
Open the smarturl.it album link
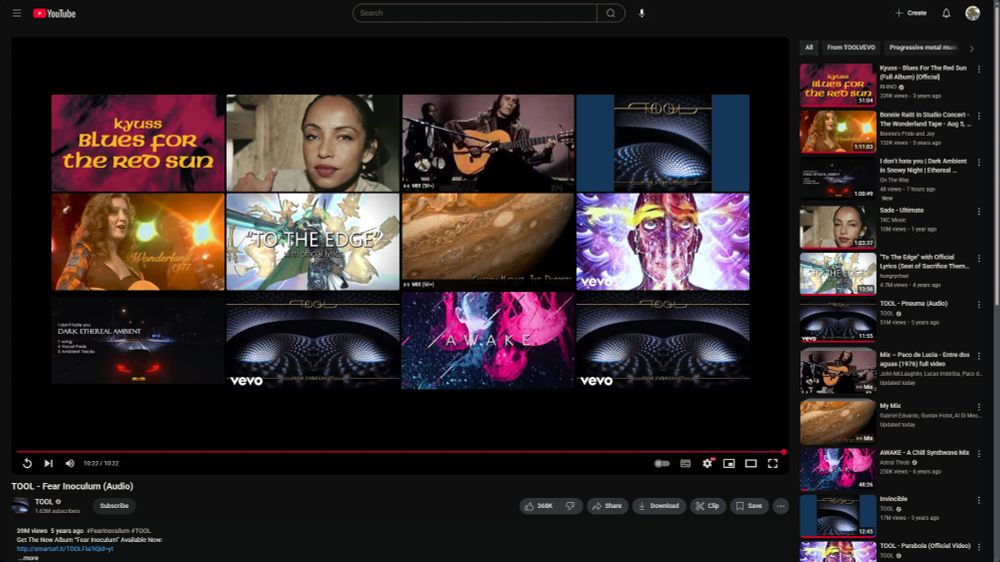coord(65,549)
